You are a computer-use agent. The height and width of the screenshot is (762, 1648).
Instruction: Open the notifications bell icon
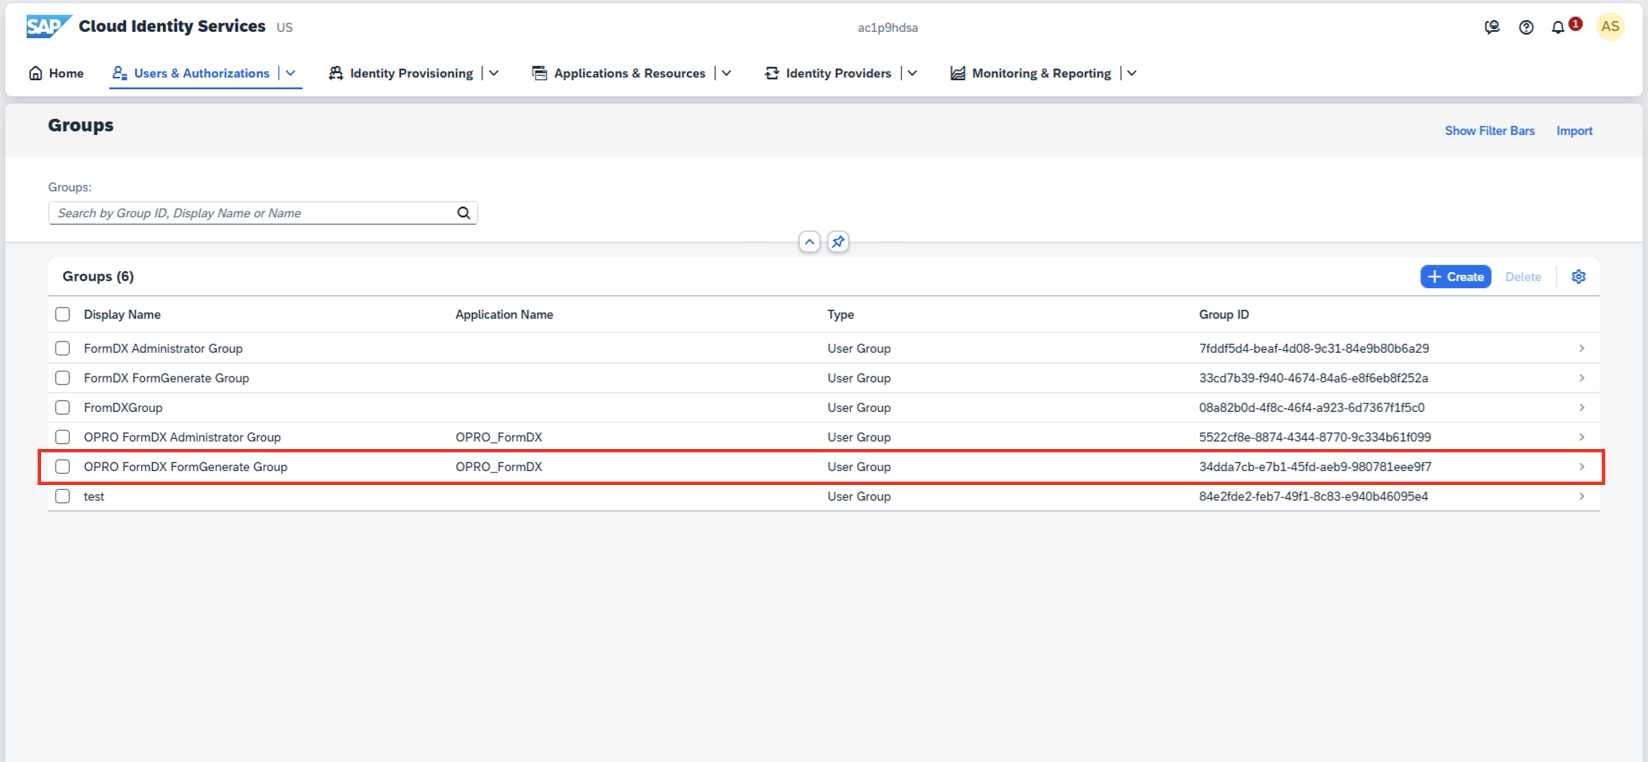pos(1557,28)
